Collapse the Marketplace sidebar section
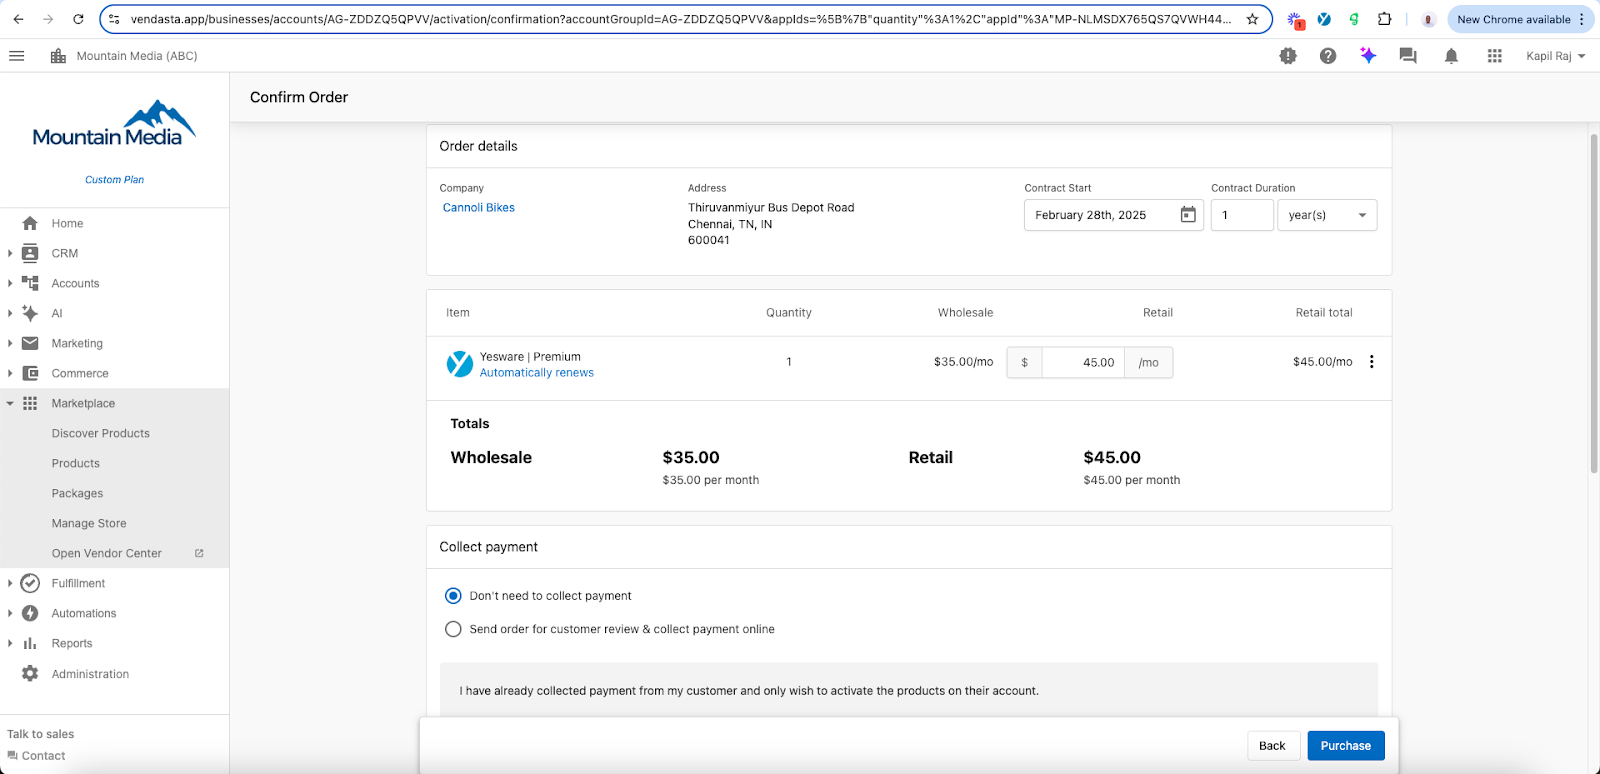 (10, 403)
